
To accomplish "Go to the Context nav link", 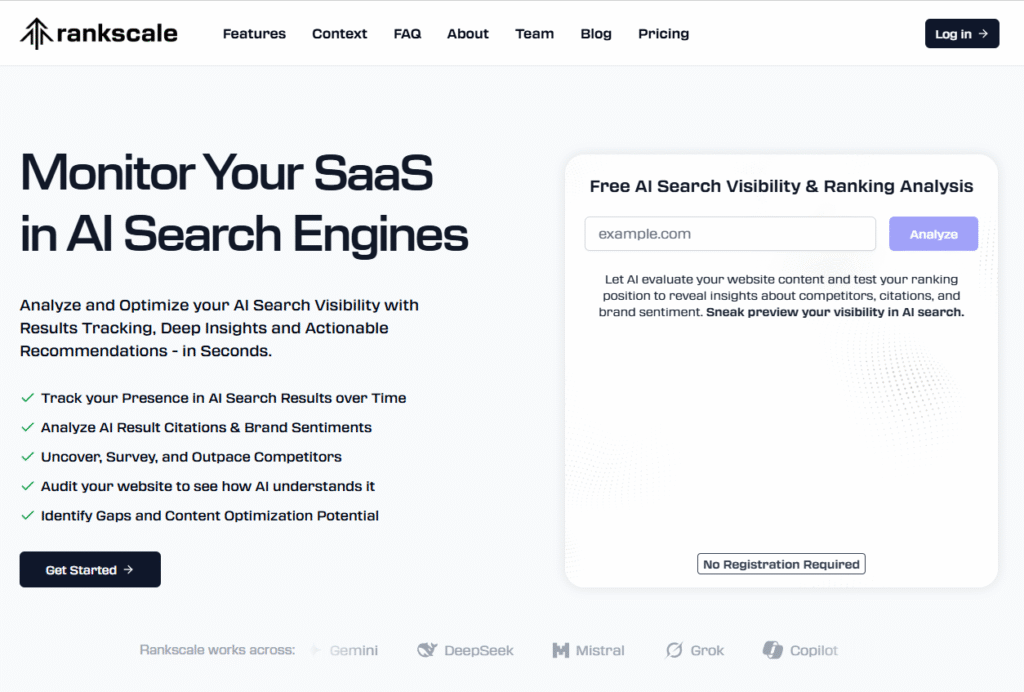I will [340, 33].
